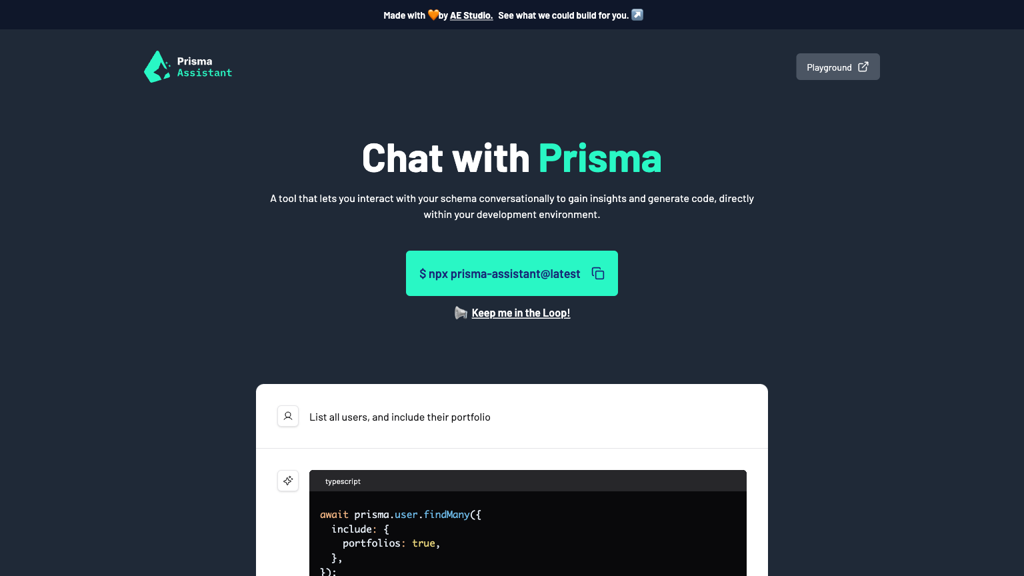
Task: Click the dark typescript code block
Action: 527,530
